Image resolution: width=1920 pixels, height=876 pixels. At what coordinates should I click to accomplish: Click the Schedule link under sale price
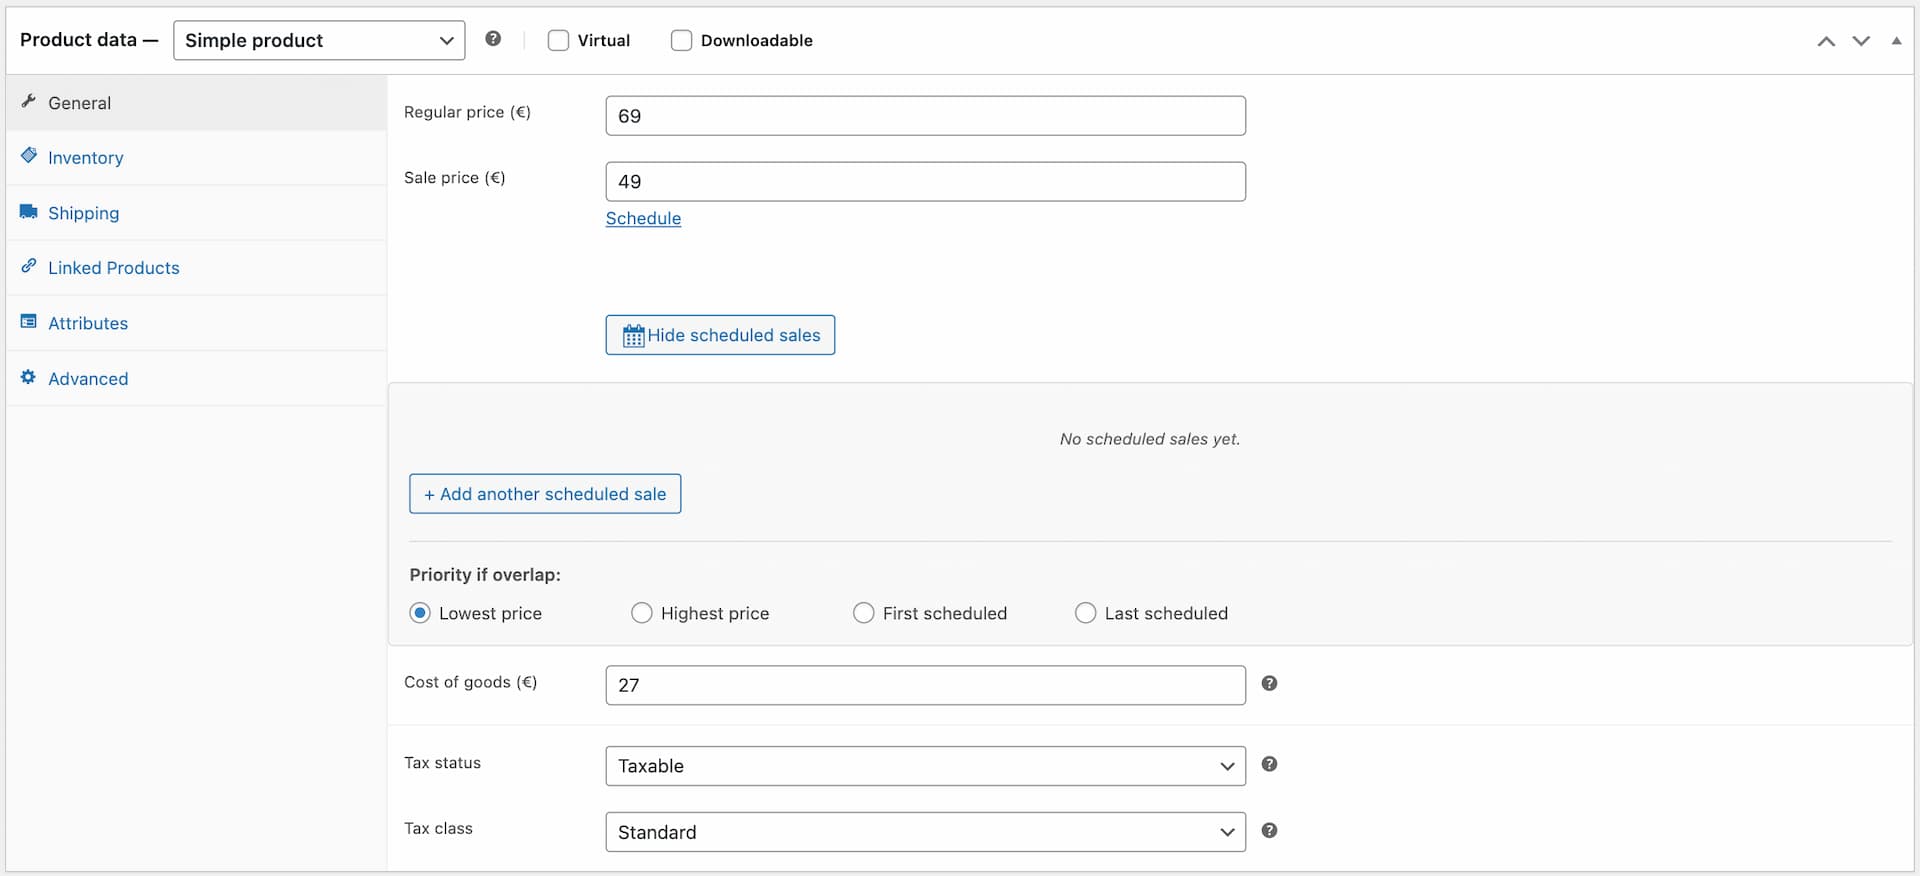[643, 218]
